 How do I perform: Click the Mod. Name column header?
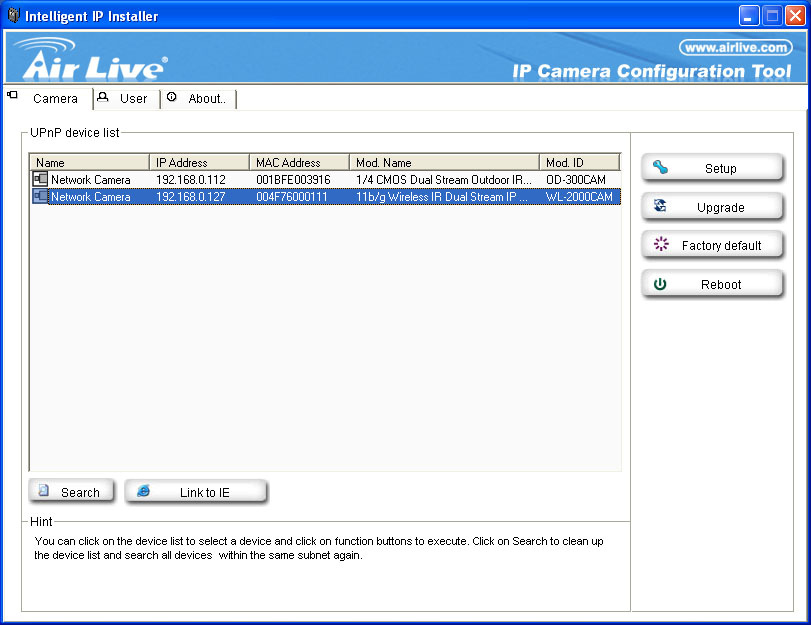(444, 162)
